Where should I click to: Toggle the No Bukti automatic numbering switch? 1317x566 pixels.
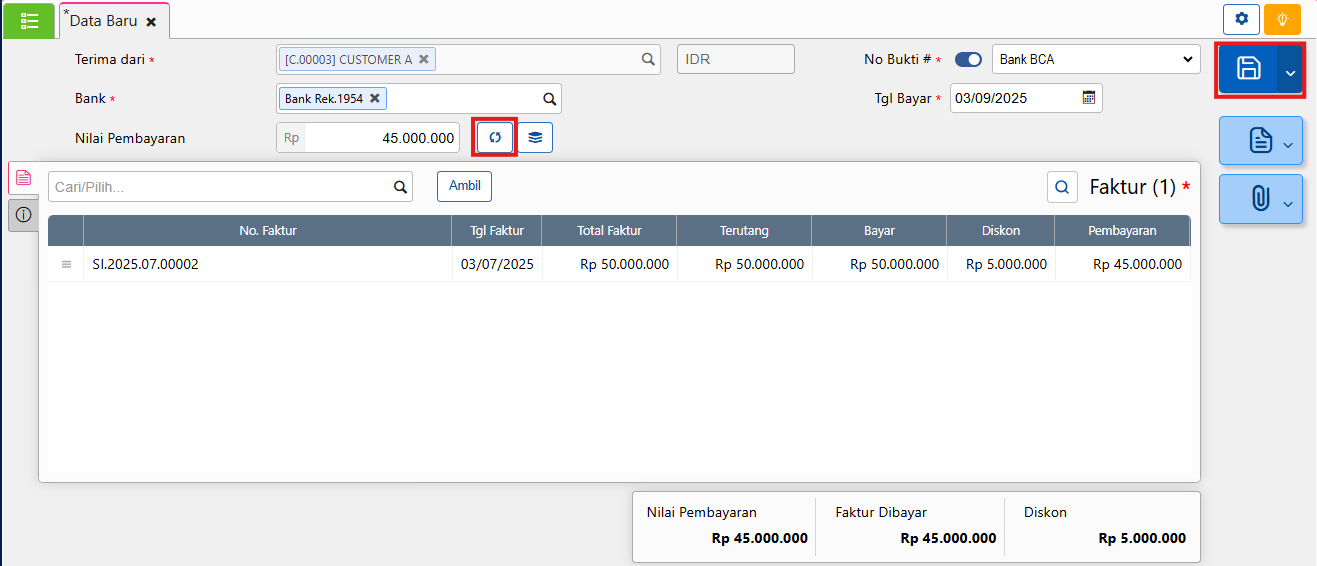pos(968,59)
